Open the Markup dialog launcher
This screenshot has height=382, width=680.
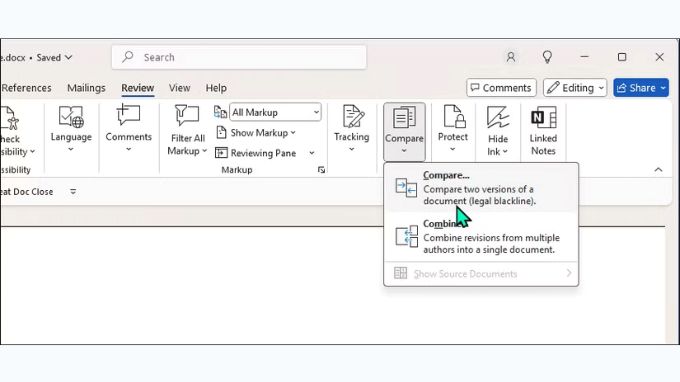point(321,170)
